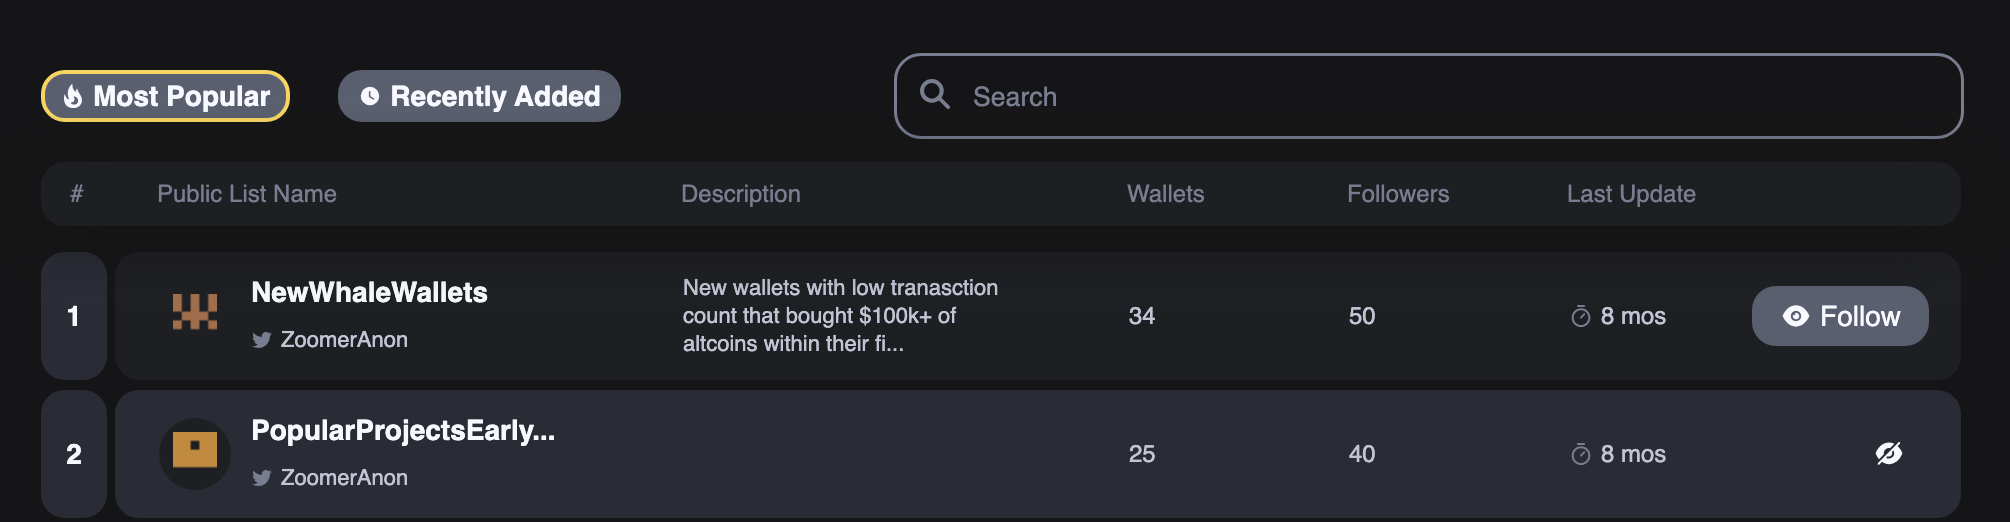Follow the NewWhaleWallets list
The height and width of the screenshot is (522, 2010).
[x=1840, y=316]
